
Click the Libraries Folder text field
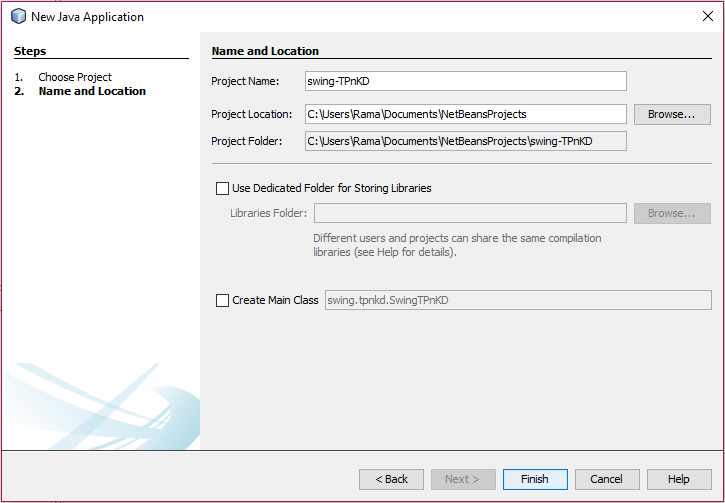coord(470,213)
